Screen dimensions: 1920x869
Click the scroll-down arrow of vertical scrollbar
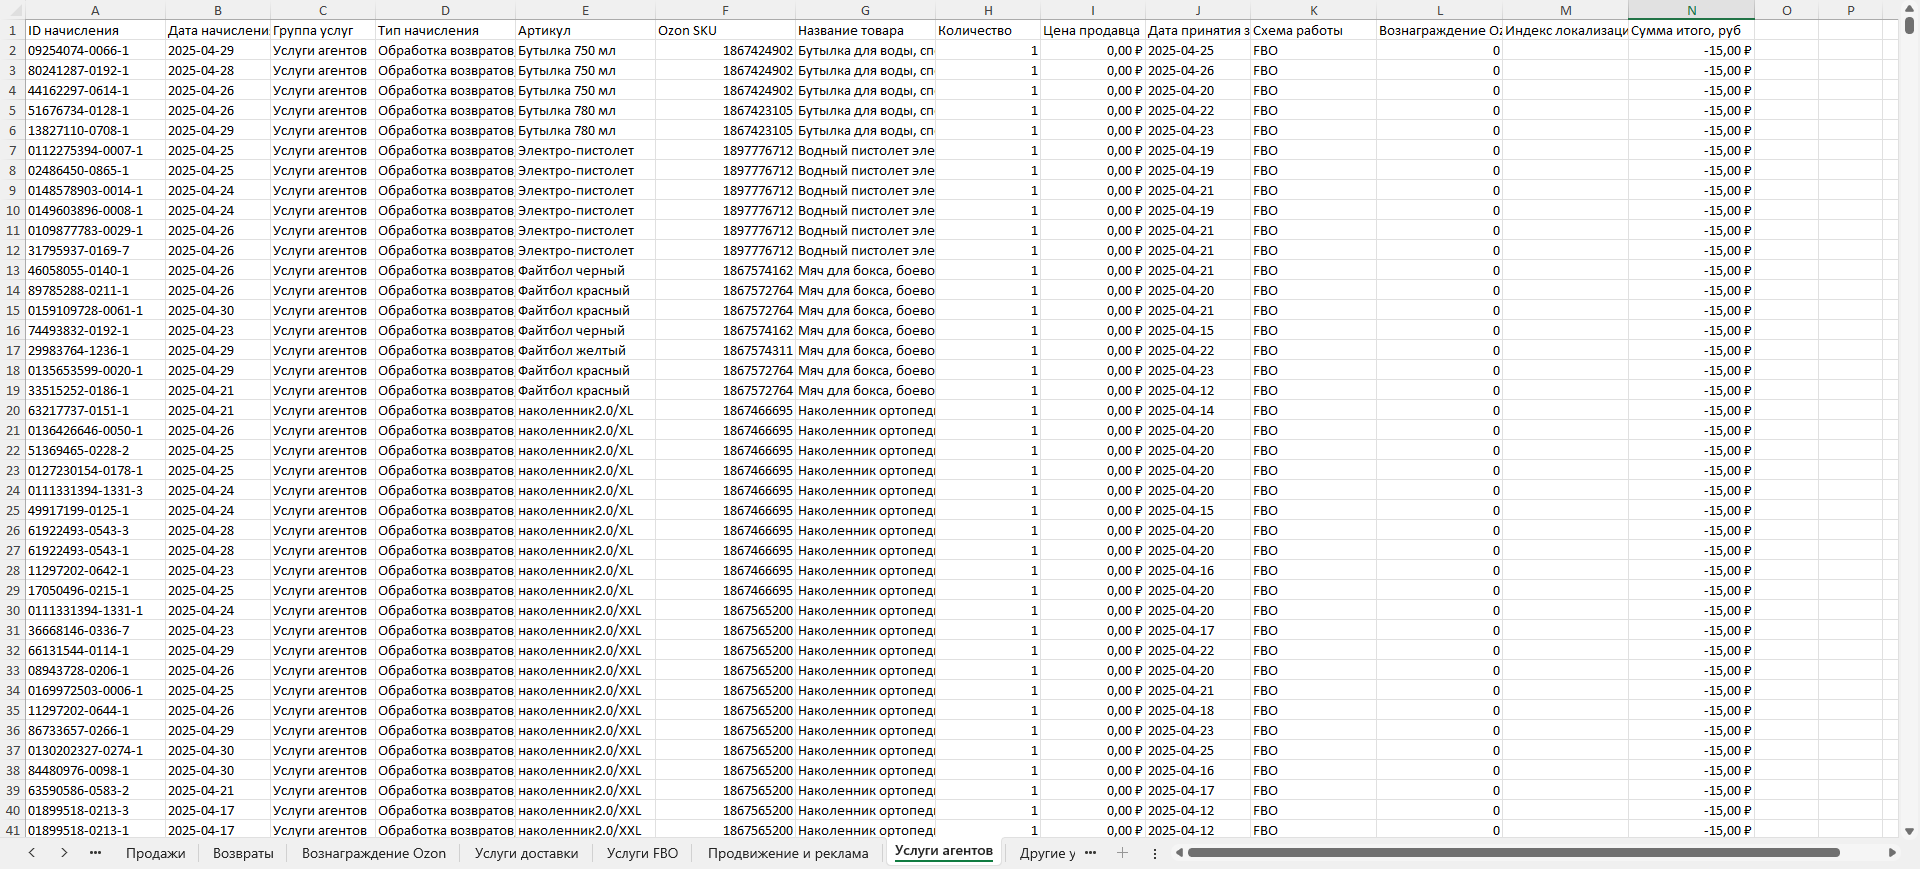[x=1909, y=831]
